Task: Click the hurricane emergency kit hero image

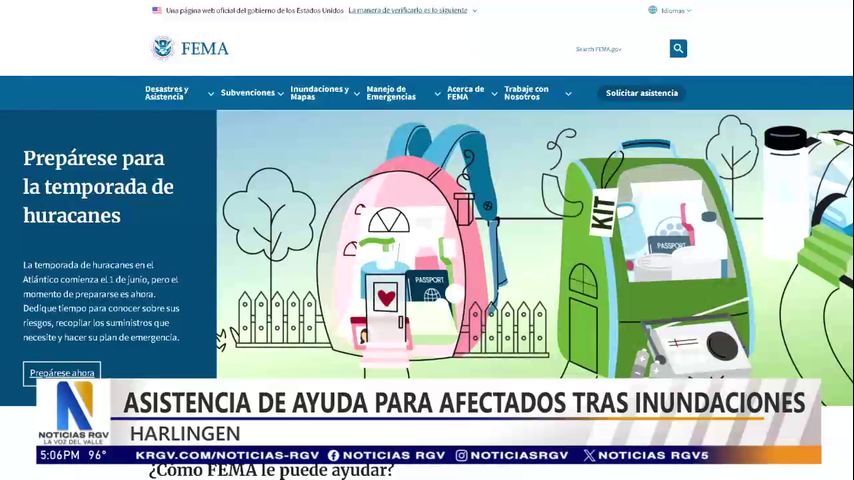Action: point(535,240)
